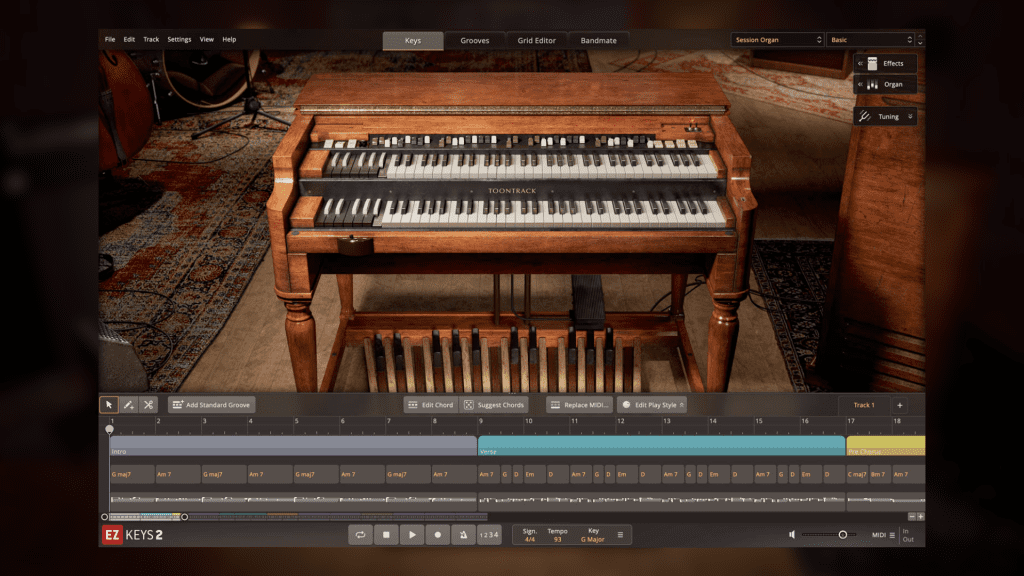Click the stop playback button
The height and width of the screenshot is (576, 1024).
[386, 535]
